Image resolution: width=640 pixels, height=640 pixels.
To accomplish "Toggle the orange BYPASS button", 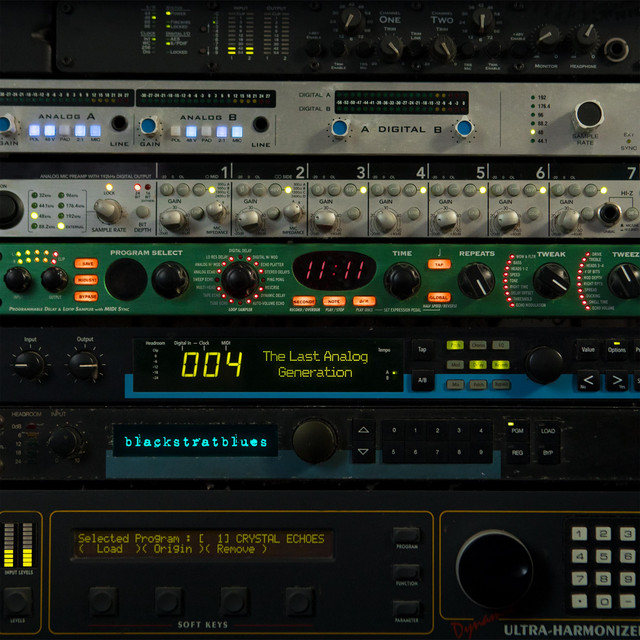I will tap(86, 296).
